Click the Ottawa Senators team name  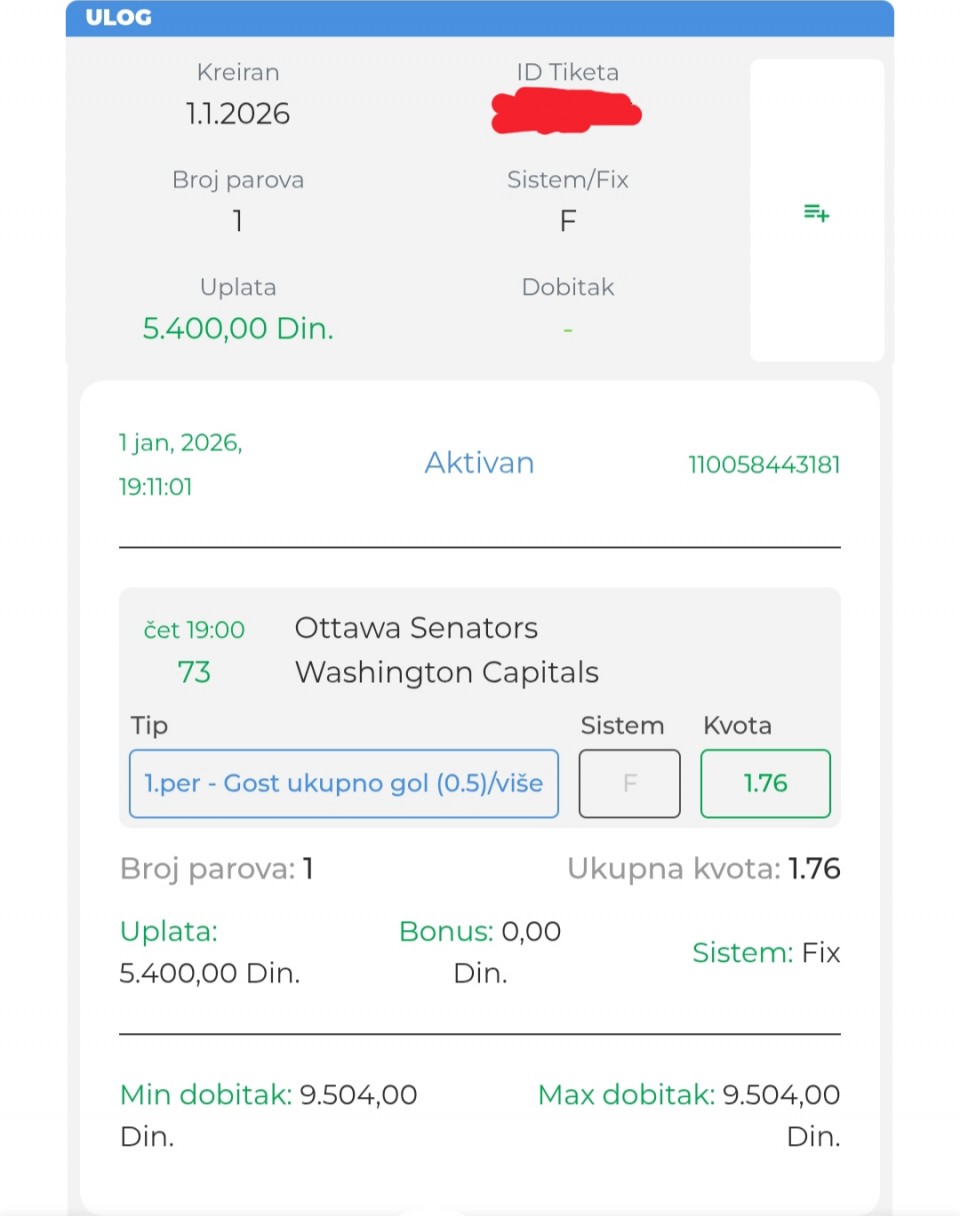point(416,628)
